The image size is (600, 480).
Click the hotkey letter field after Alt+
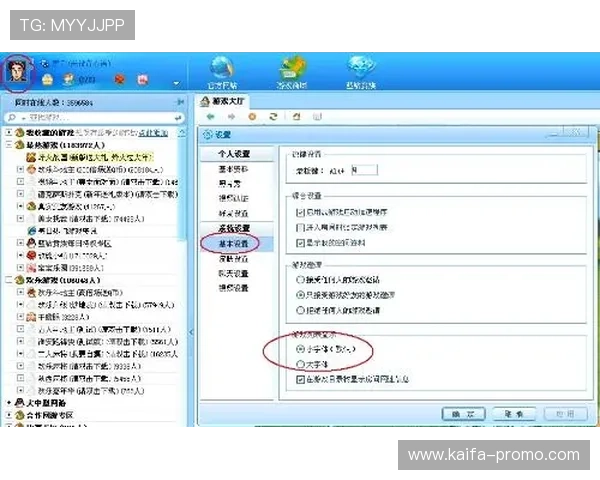pyautogui.click(x=364, y=170)
